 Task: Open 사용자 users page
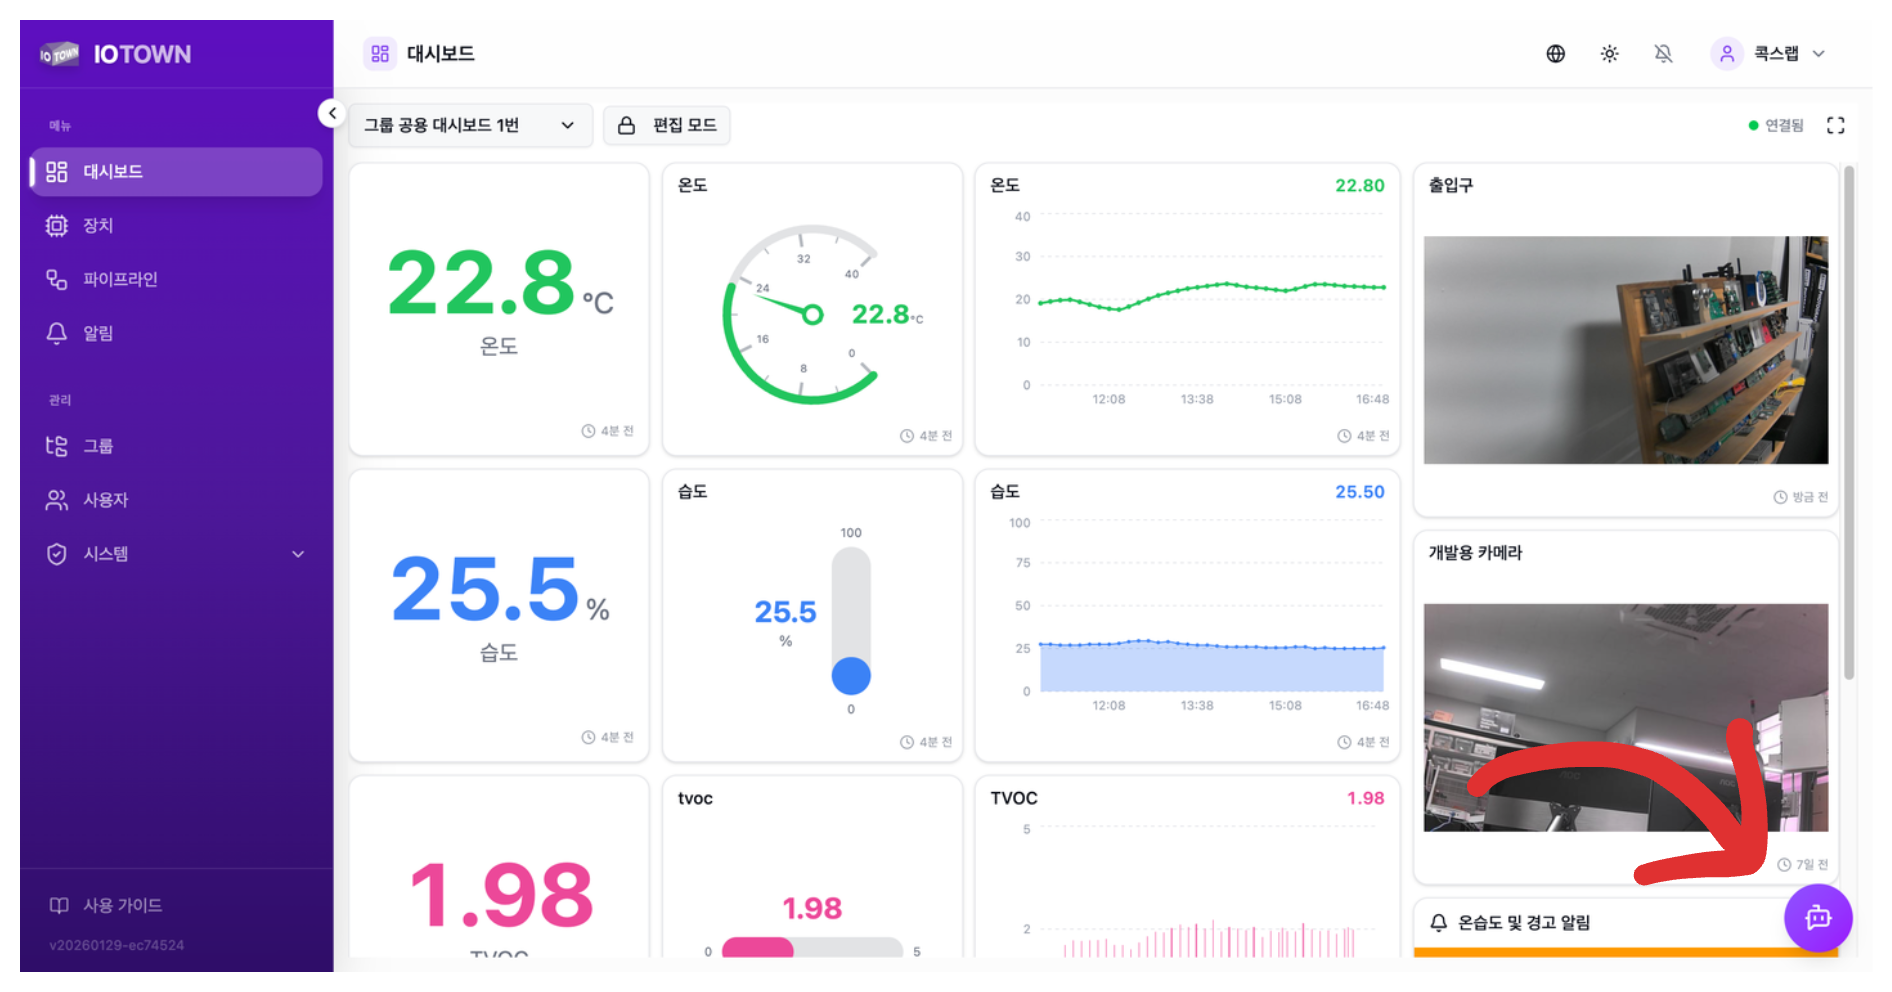point(176,499)
